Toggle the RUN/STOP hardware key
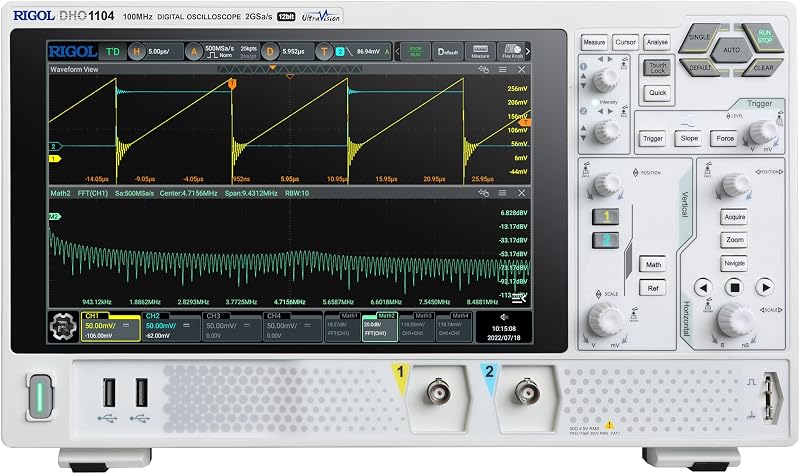 pos(763,37)
